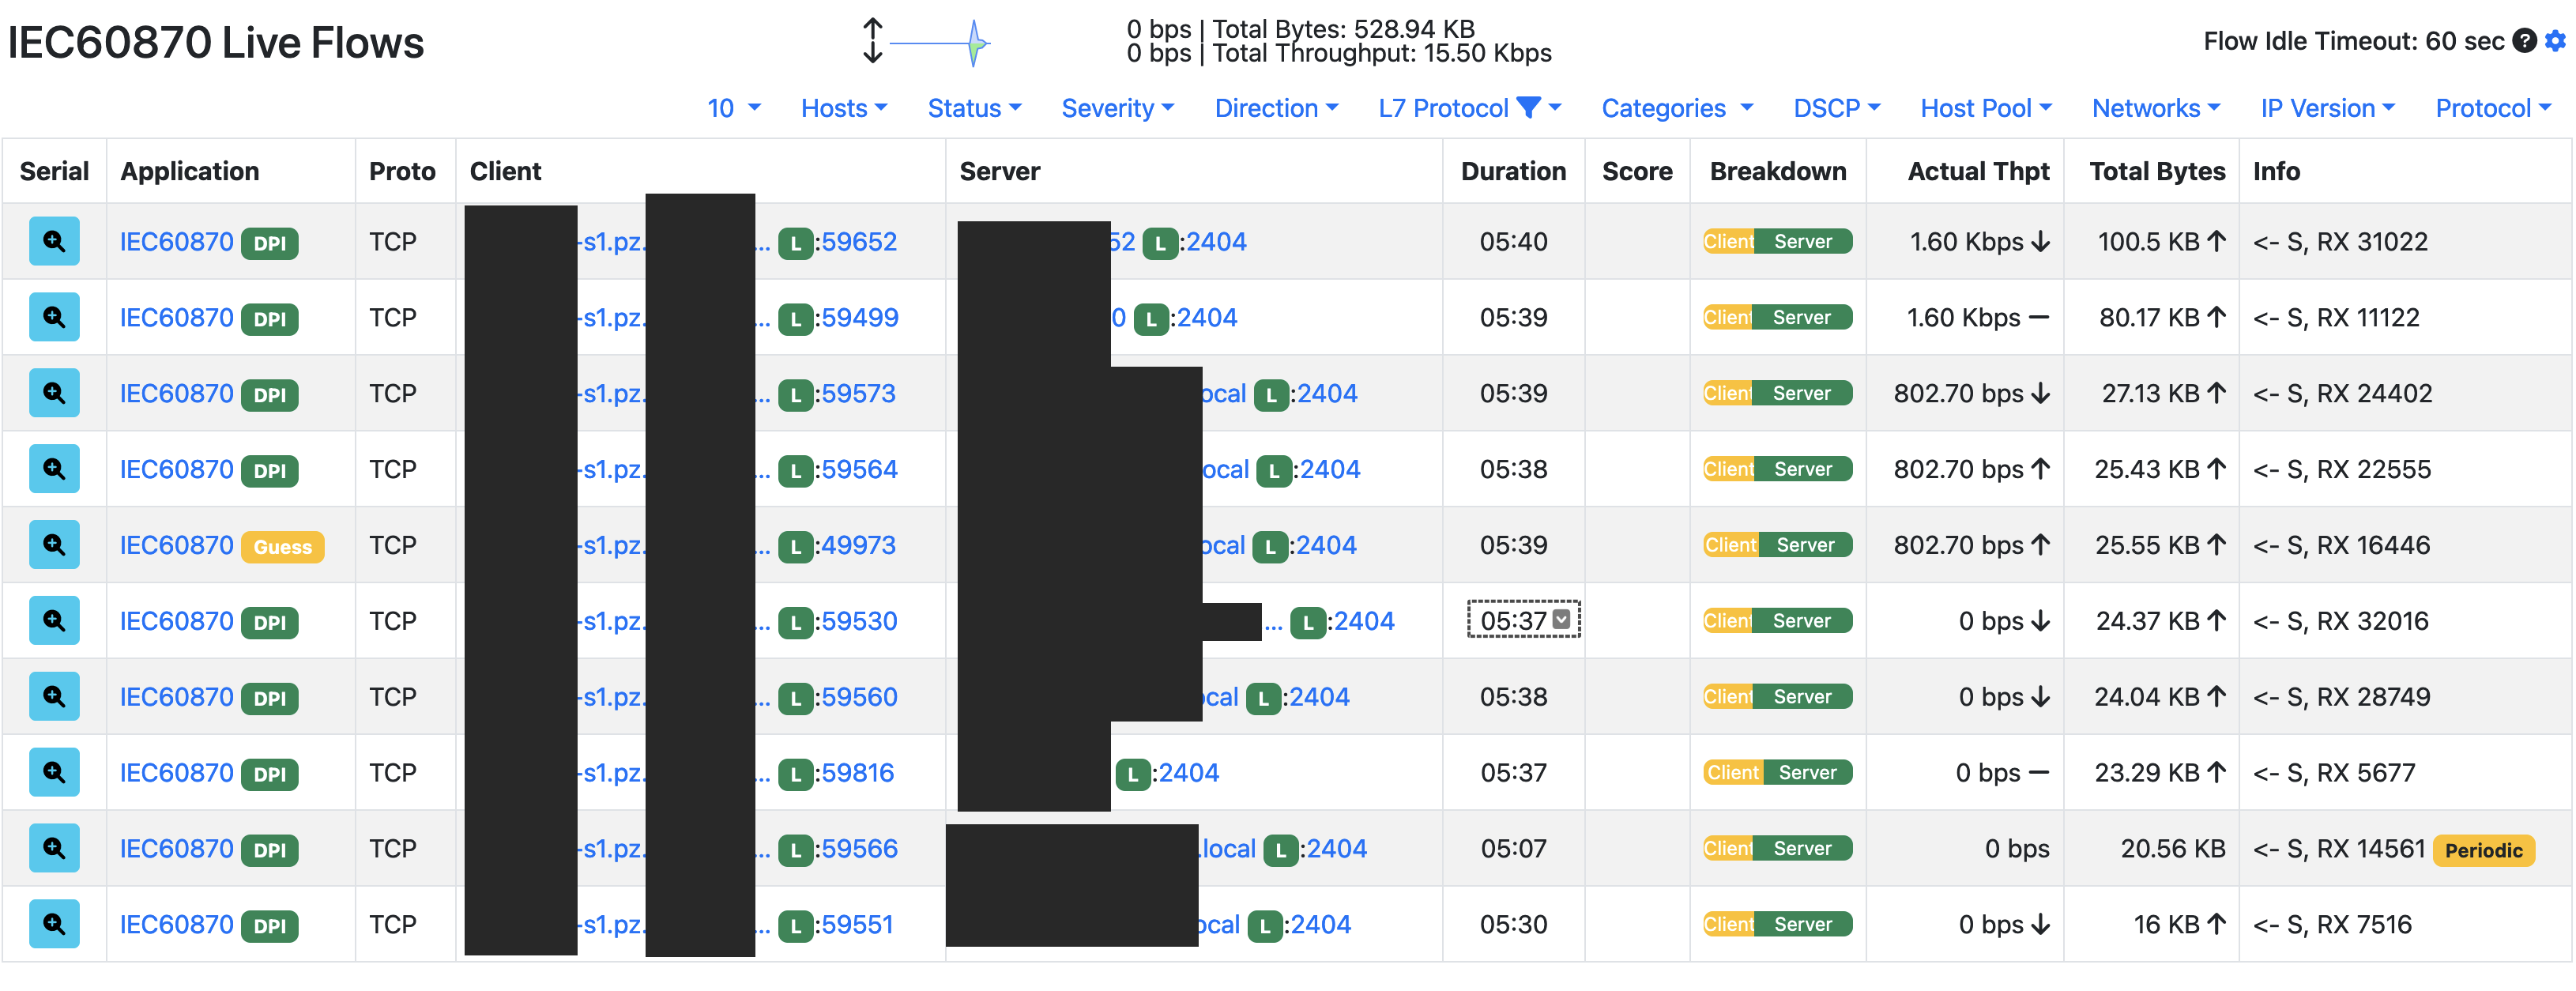2576x991 pixels.
Task: Select the DPI badge next to the first IEC60870 entry
Action: pyautogui.click(x=270, y=243)
